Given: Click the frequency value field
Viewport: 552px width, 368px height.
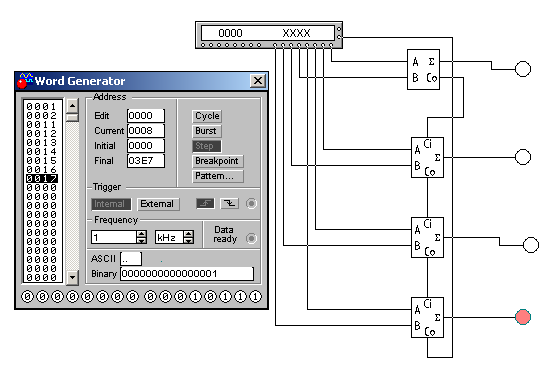Looking at the screenshot, I should tap(114, 237).
